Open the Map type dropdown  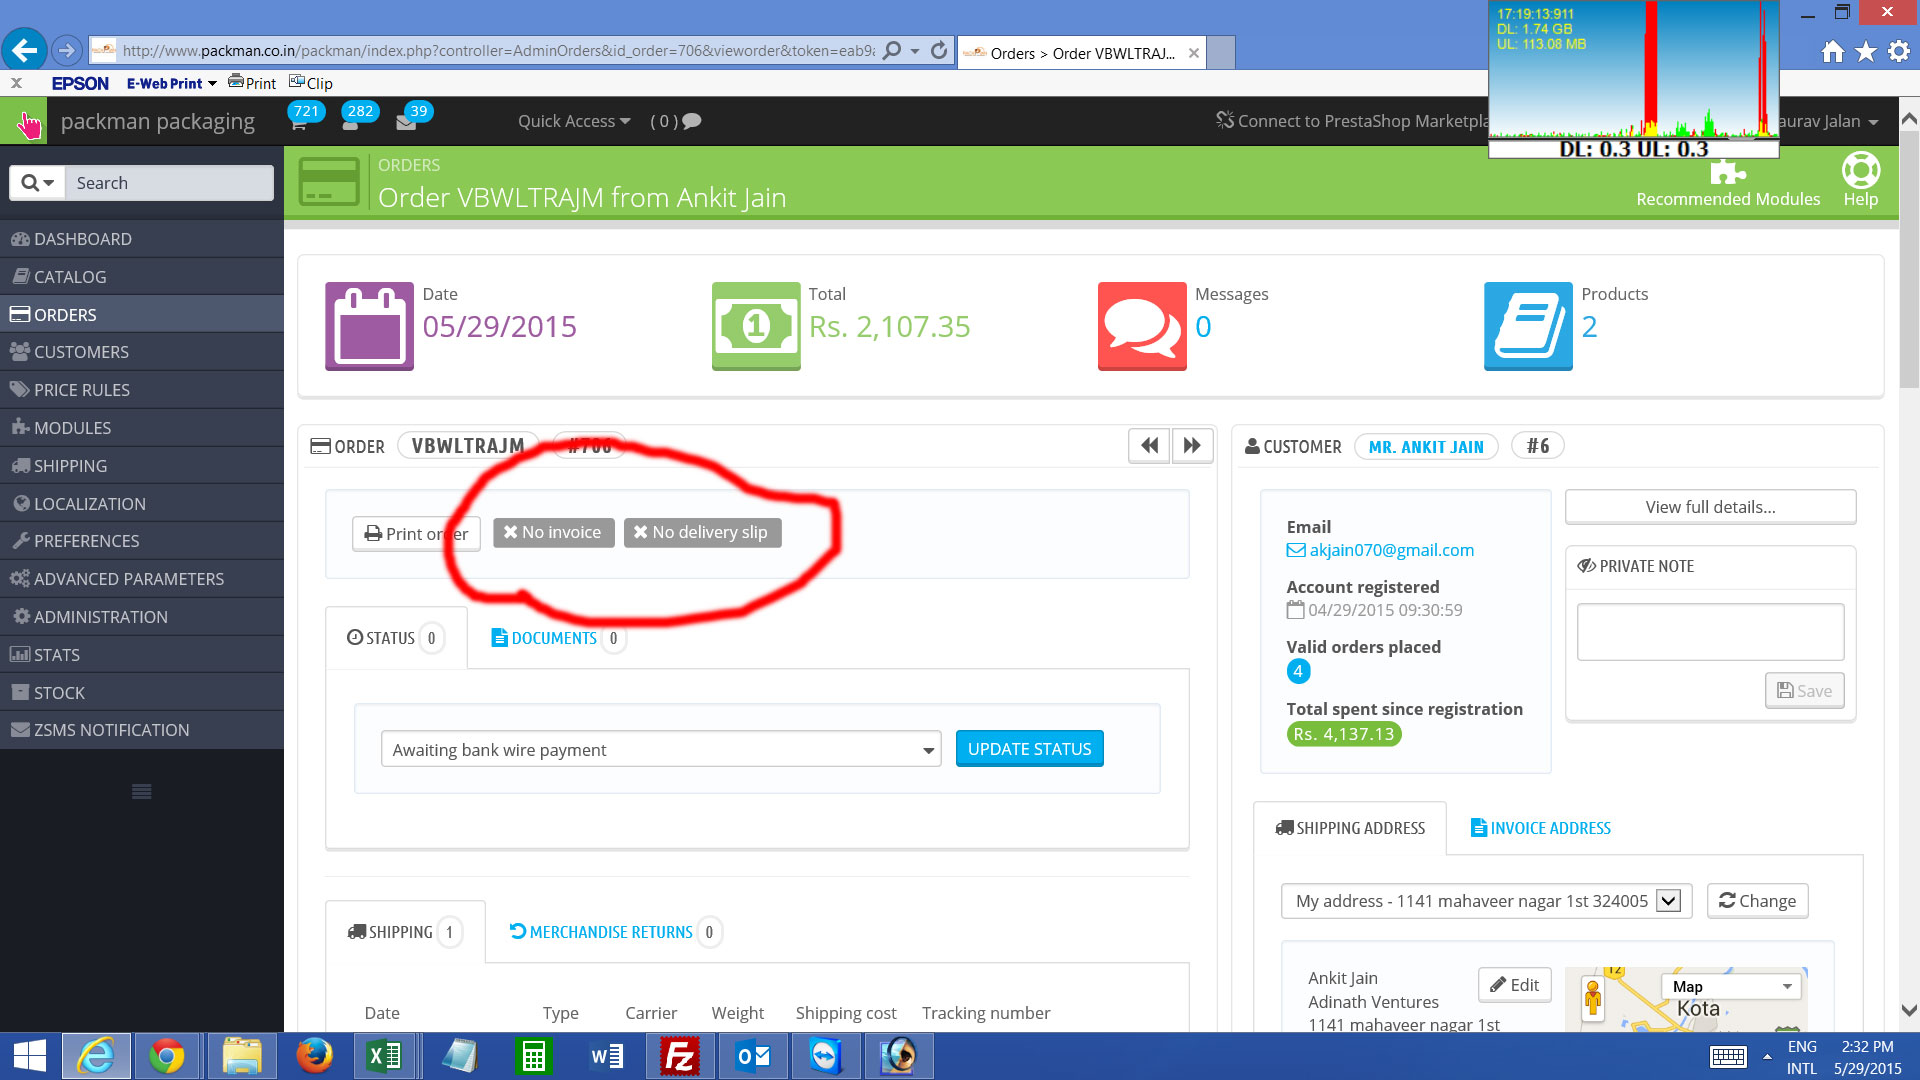pyautogui.click(x=1731, y=986)
